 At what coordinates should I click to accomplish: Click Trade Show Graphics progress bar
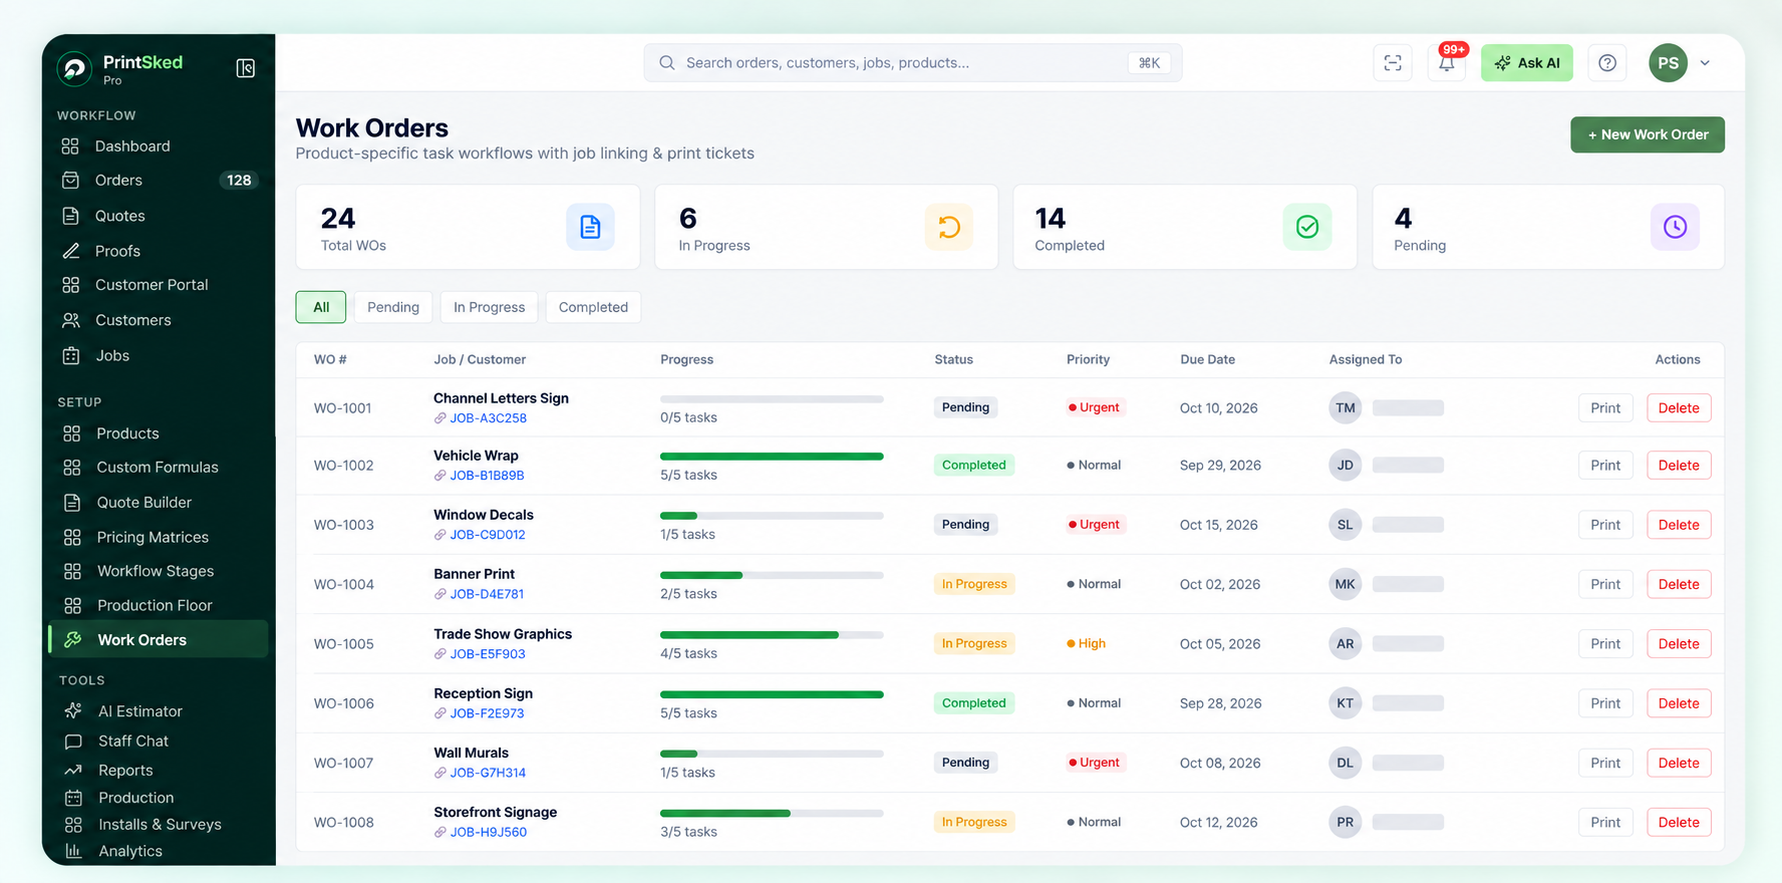coord(772,635)
